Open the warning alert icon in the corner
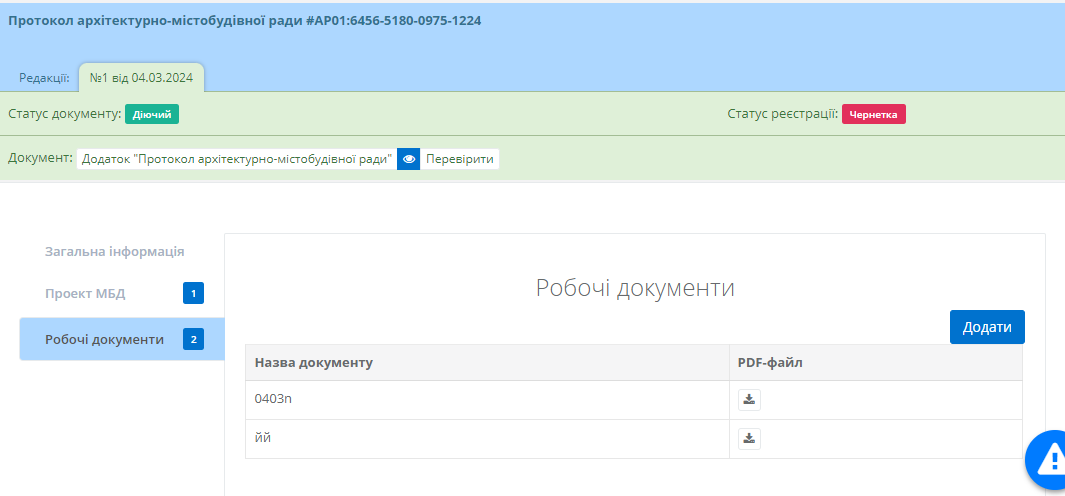This screenshot has height=496, width=1065. pyautogui.click(x=1048, y=459)
